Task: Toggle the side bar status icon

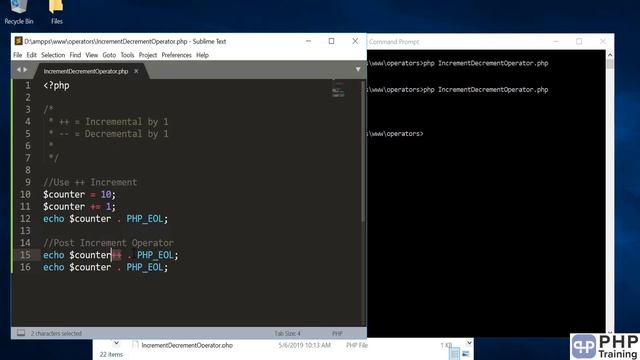Action: pyautogui.click(x=21, y=333)
